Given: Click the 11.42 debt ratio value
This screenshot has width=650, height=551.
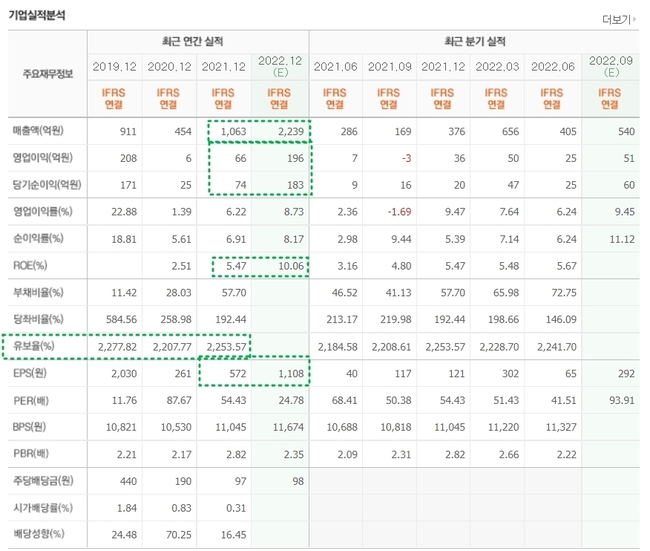Looking at the screenshot, I should tap(124, 293).
